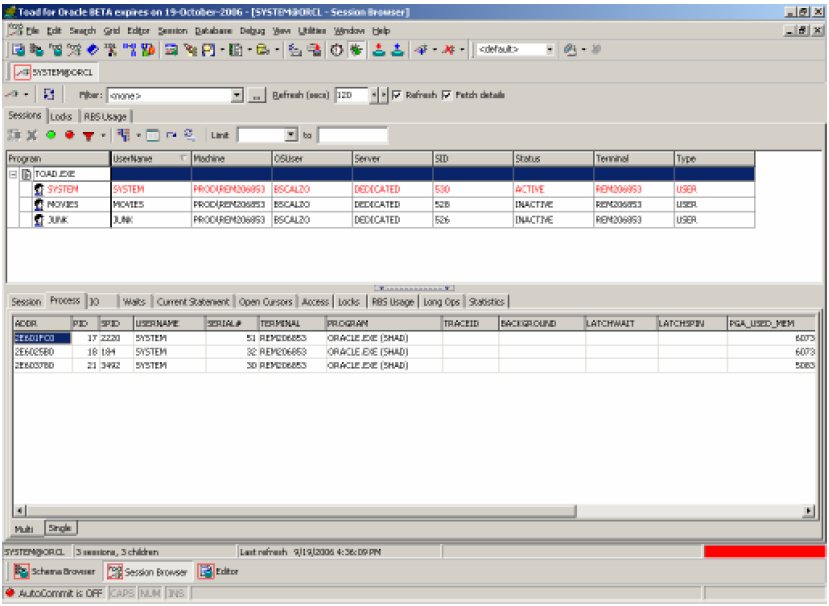This screenshot has height=606, width=829.
Task: Click green circle icon in sessions toolbar
Action: pos(51,135)
